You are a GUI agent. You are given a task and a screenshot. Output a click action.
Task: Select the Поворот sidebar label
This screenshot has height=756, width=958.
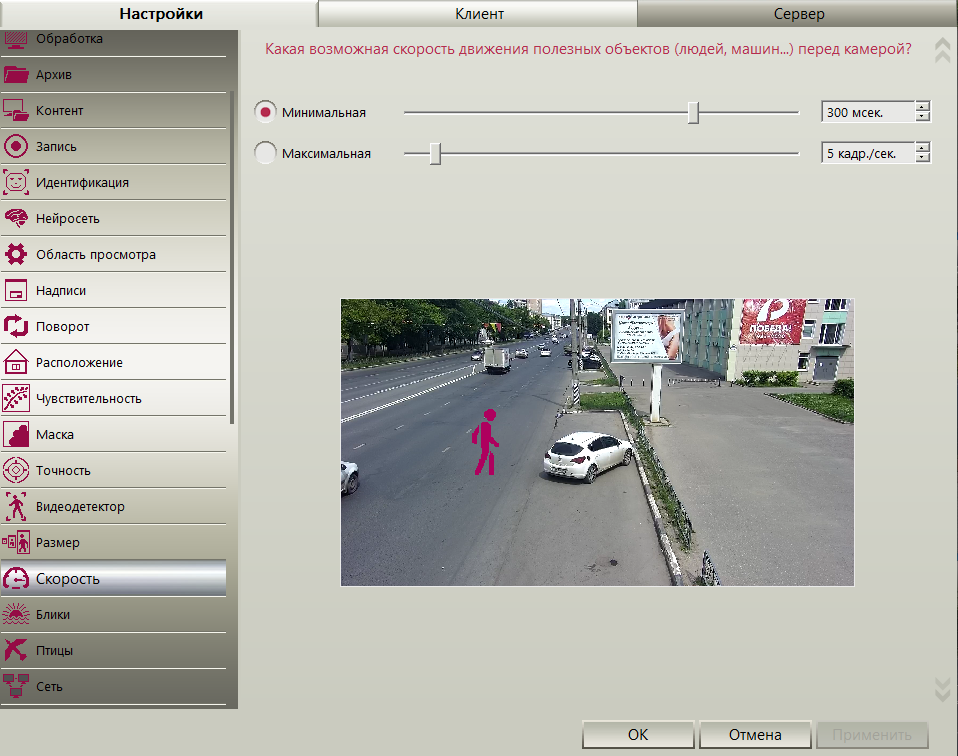click(62, 327)
